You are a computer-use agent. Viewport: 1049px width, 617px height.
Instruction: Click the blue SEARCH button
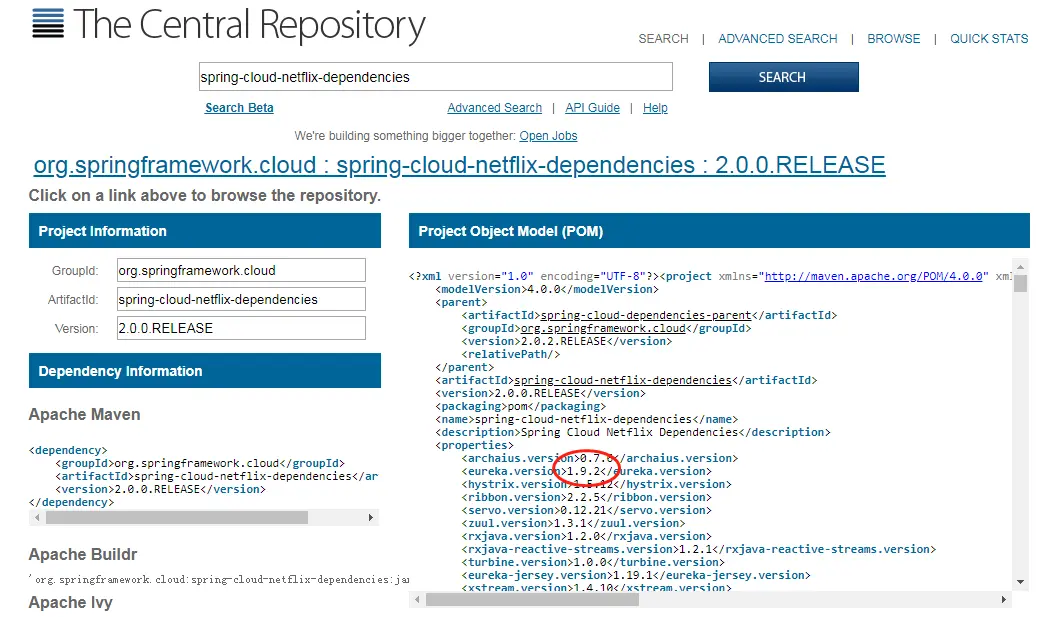point(783,77)
